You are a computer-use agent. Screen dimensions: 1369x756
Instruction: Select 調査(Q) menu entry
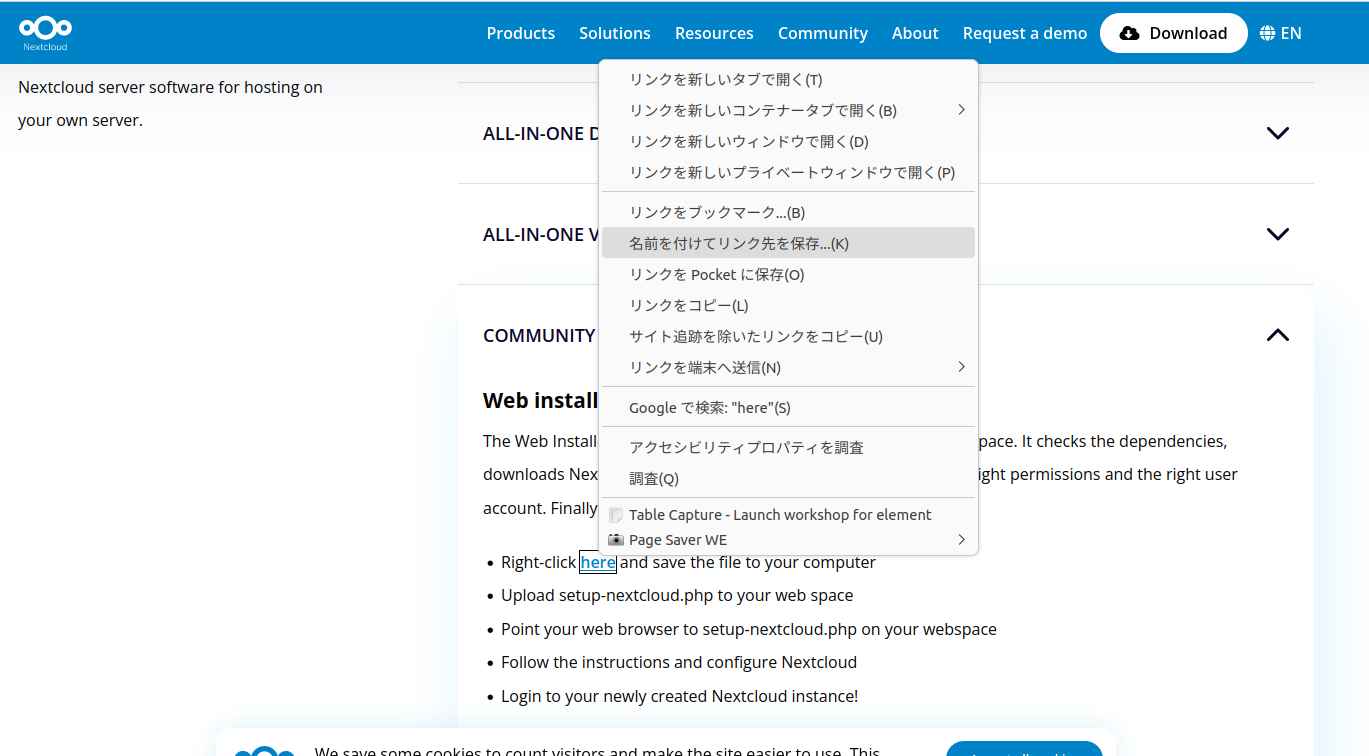pos(788,479)
